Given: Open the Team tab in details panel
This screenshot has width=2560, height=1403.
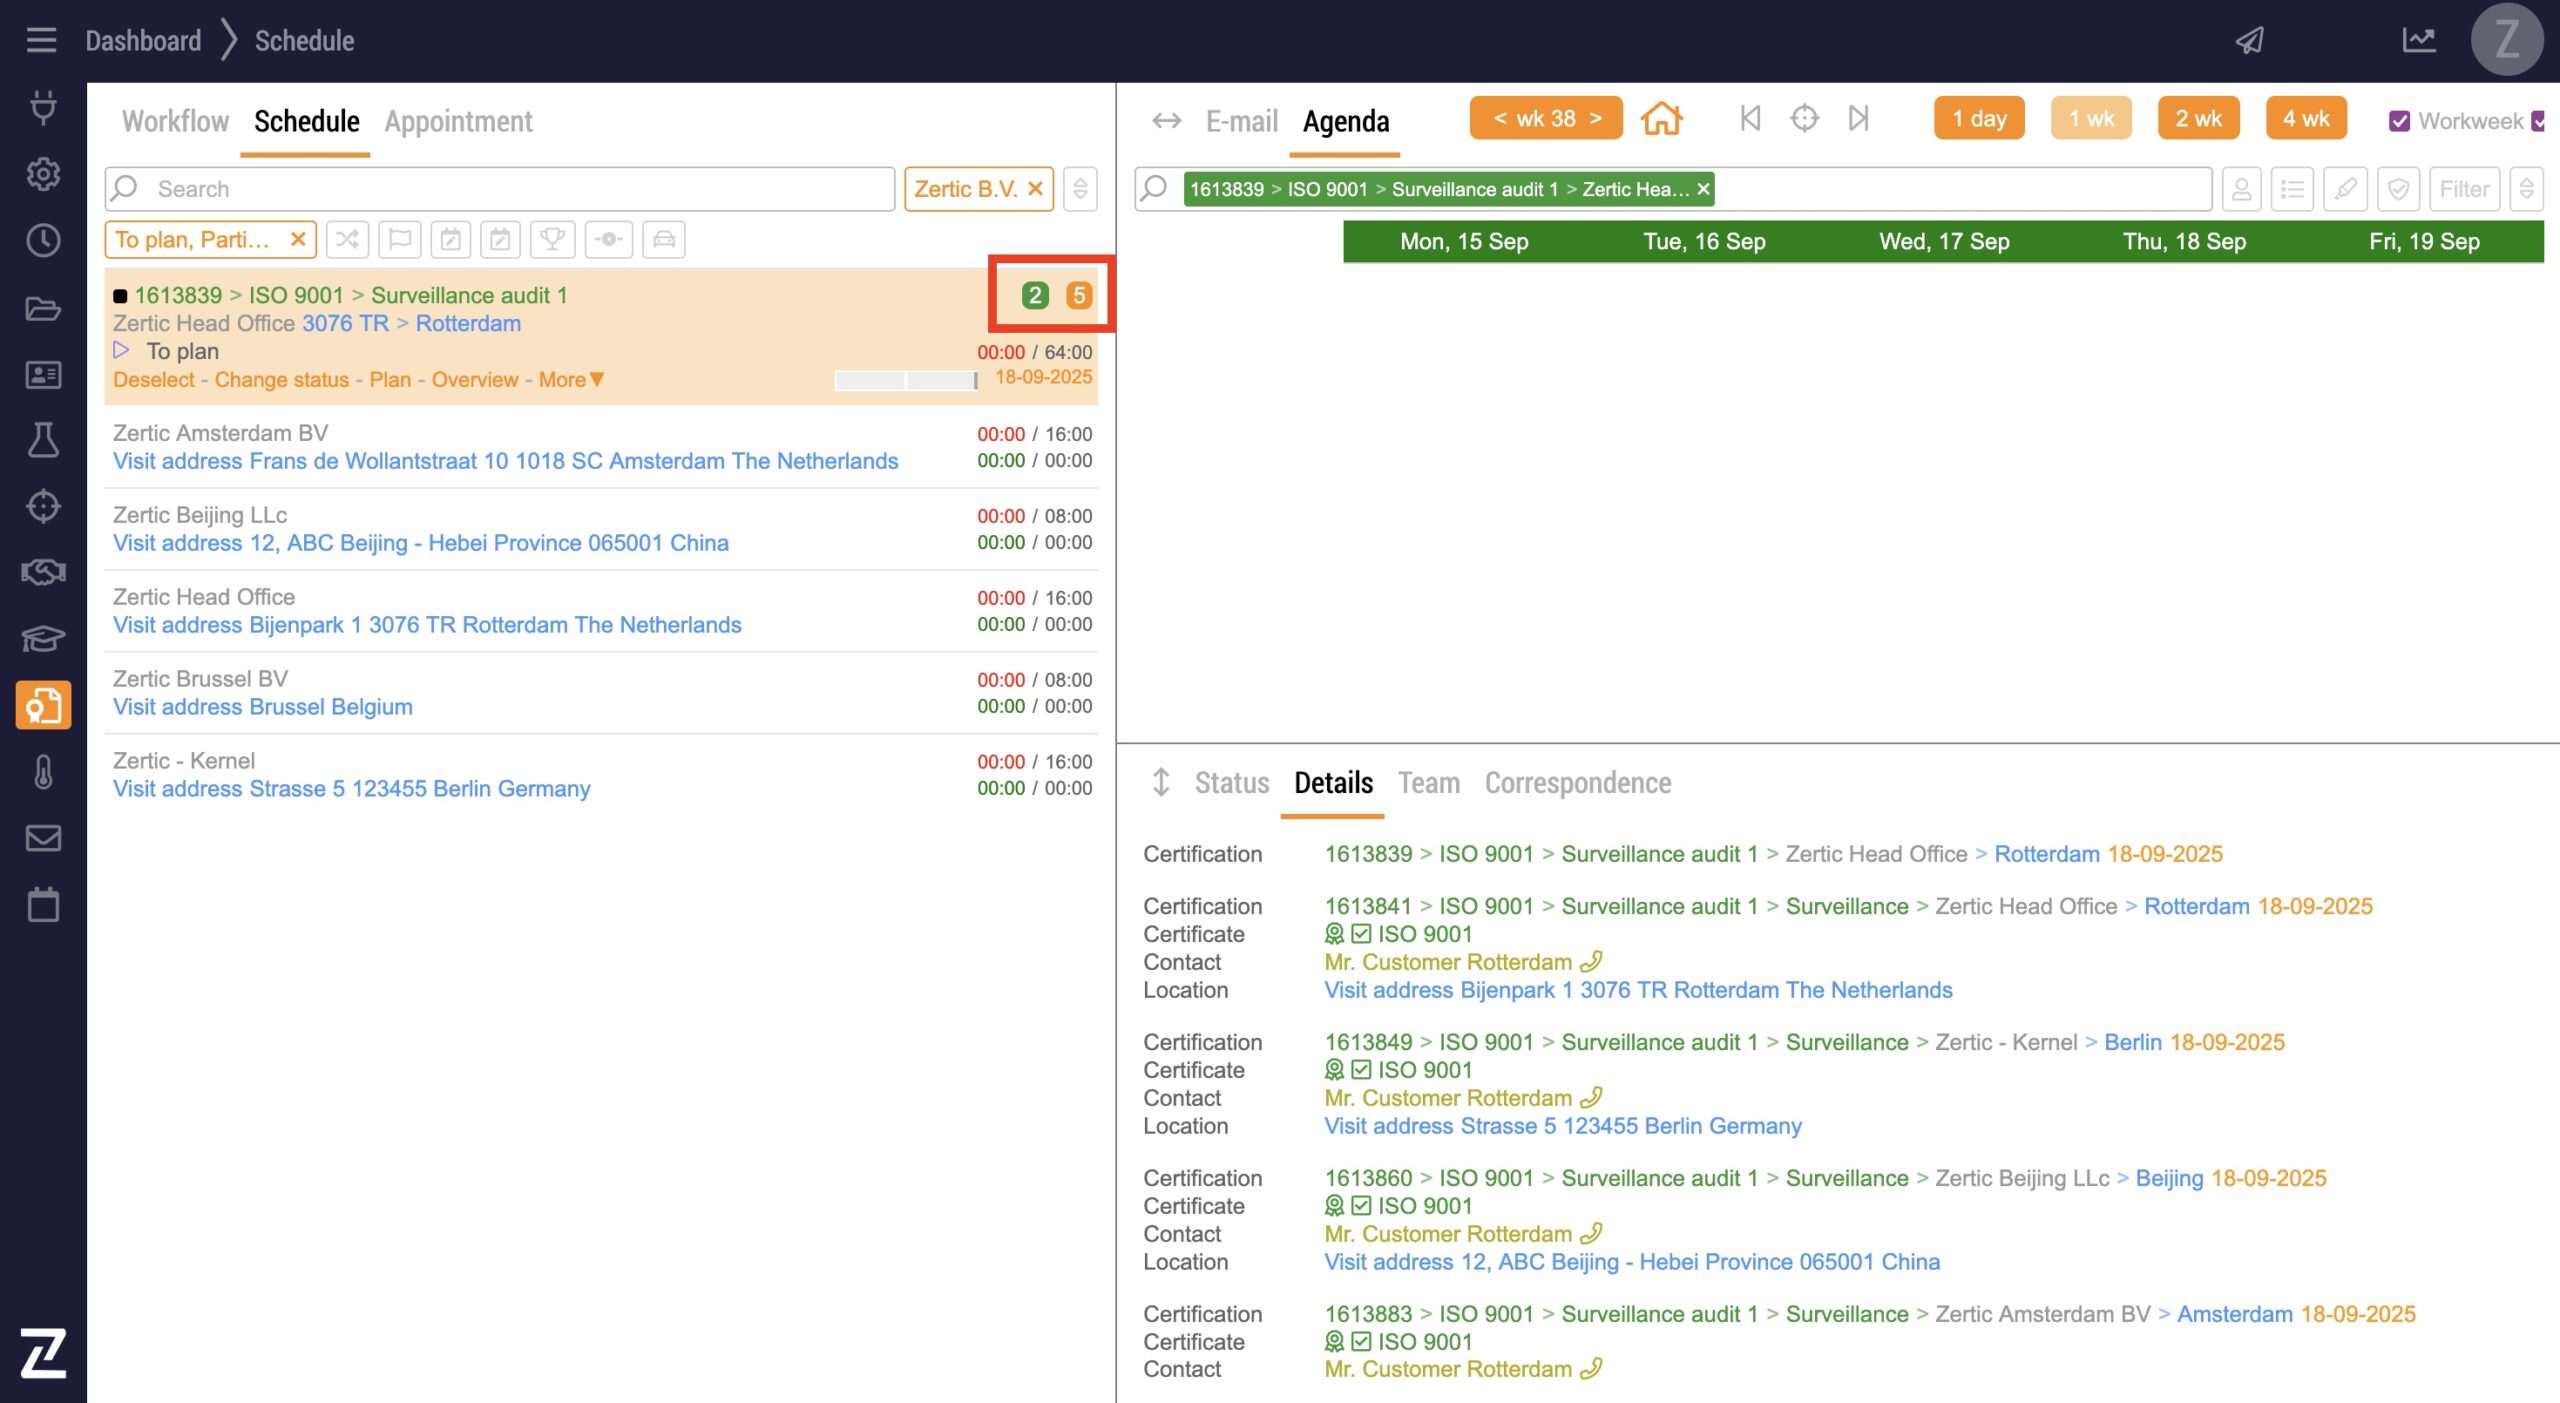Looking at the screenshot, I should (1428, 783).
